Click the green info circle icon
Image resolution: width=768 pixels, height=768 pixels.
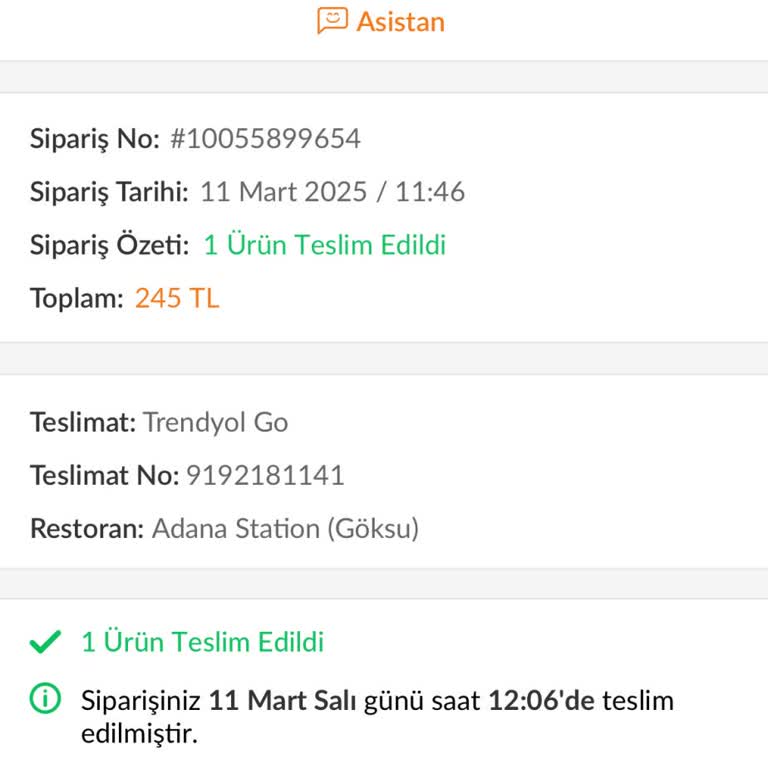[45, 700]
